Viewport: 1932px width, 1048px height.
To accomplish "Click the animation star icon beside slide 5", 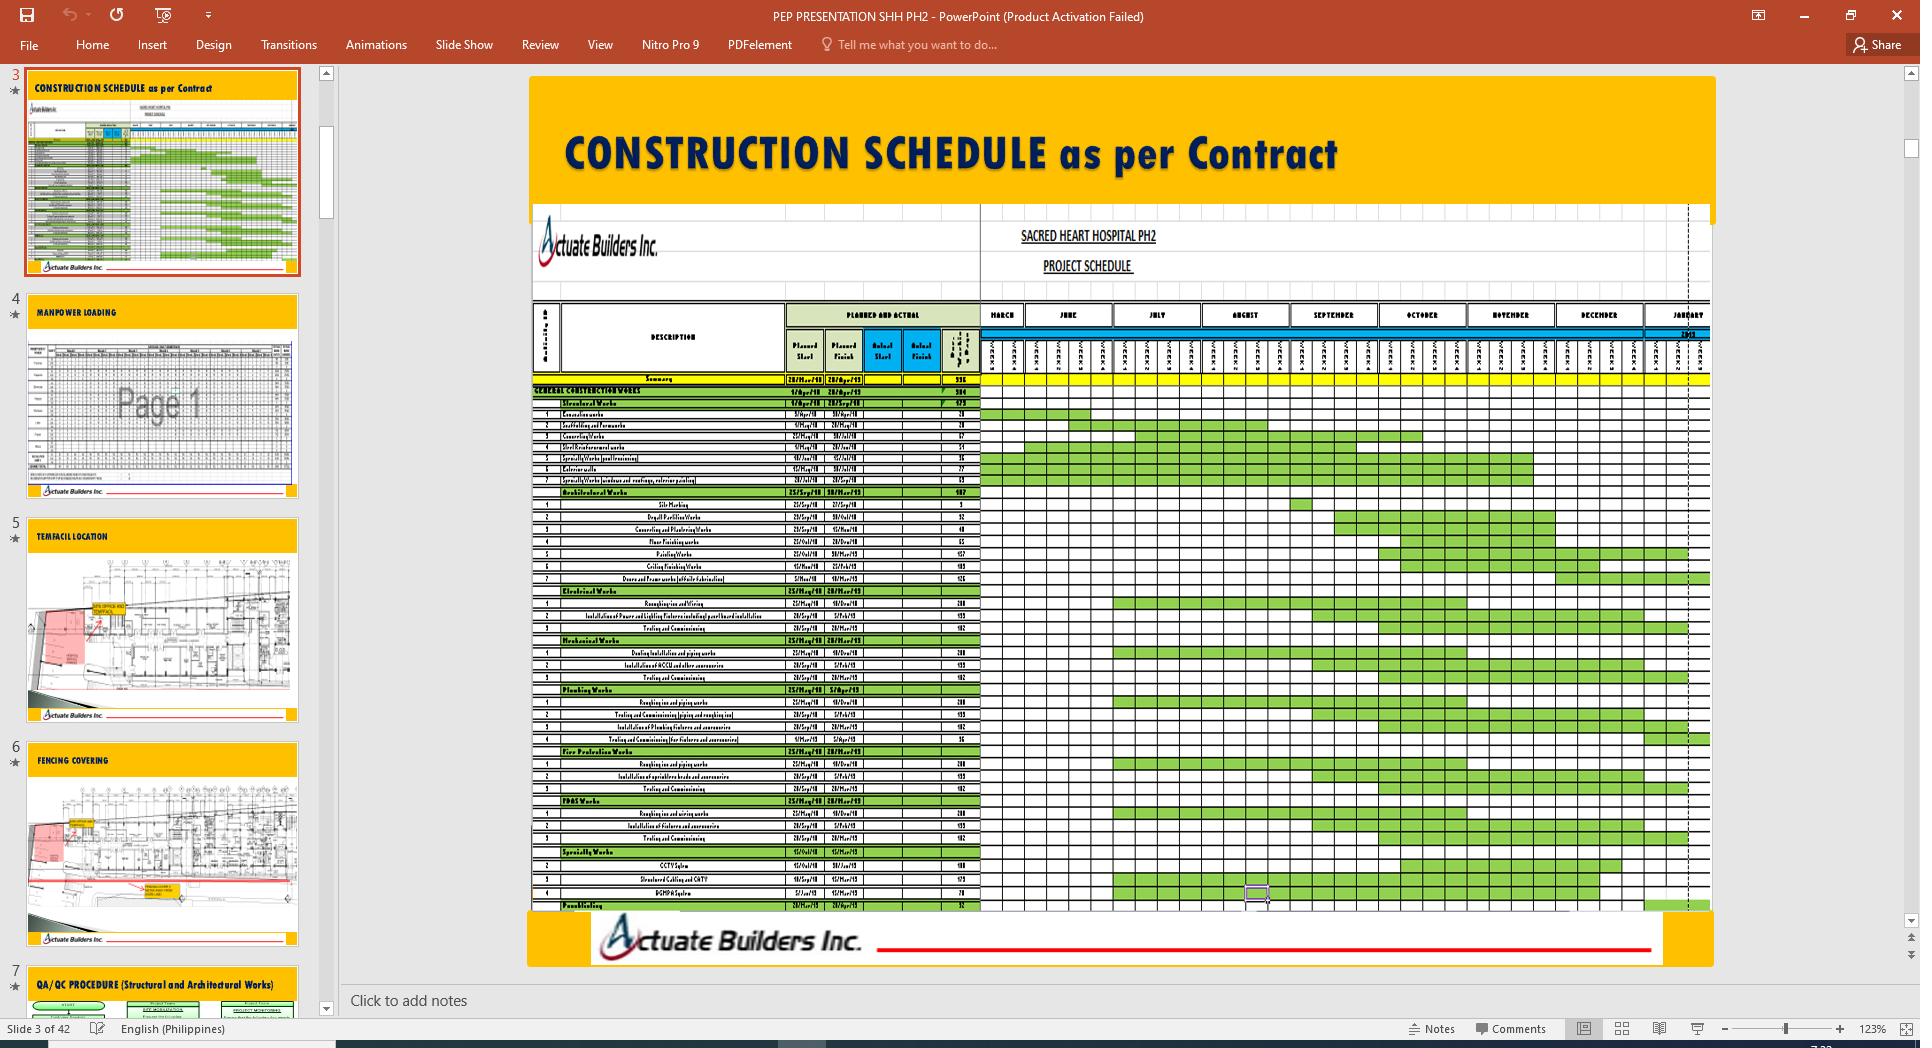I will point(15,539).
